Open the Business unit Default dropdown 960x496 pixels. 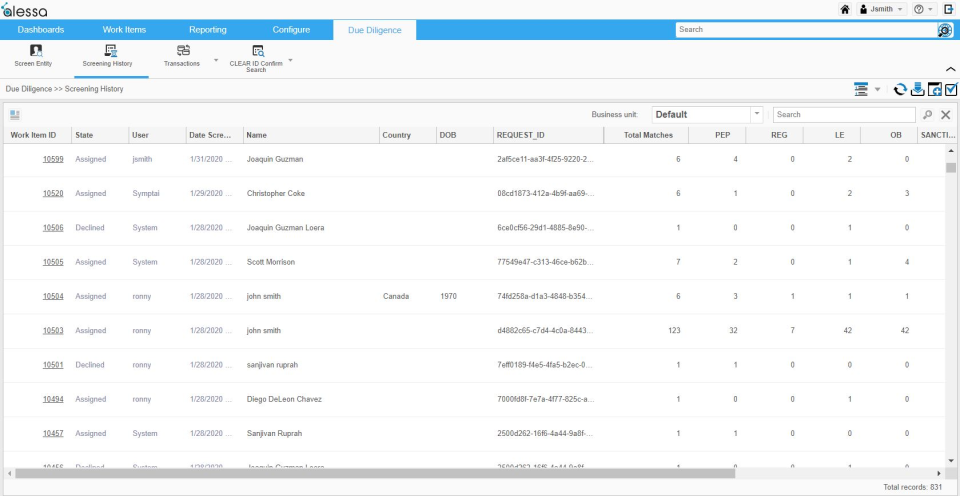pyautogui.click(x=756, y=115)
